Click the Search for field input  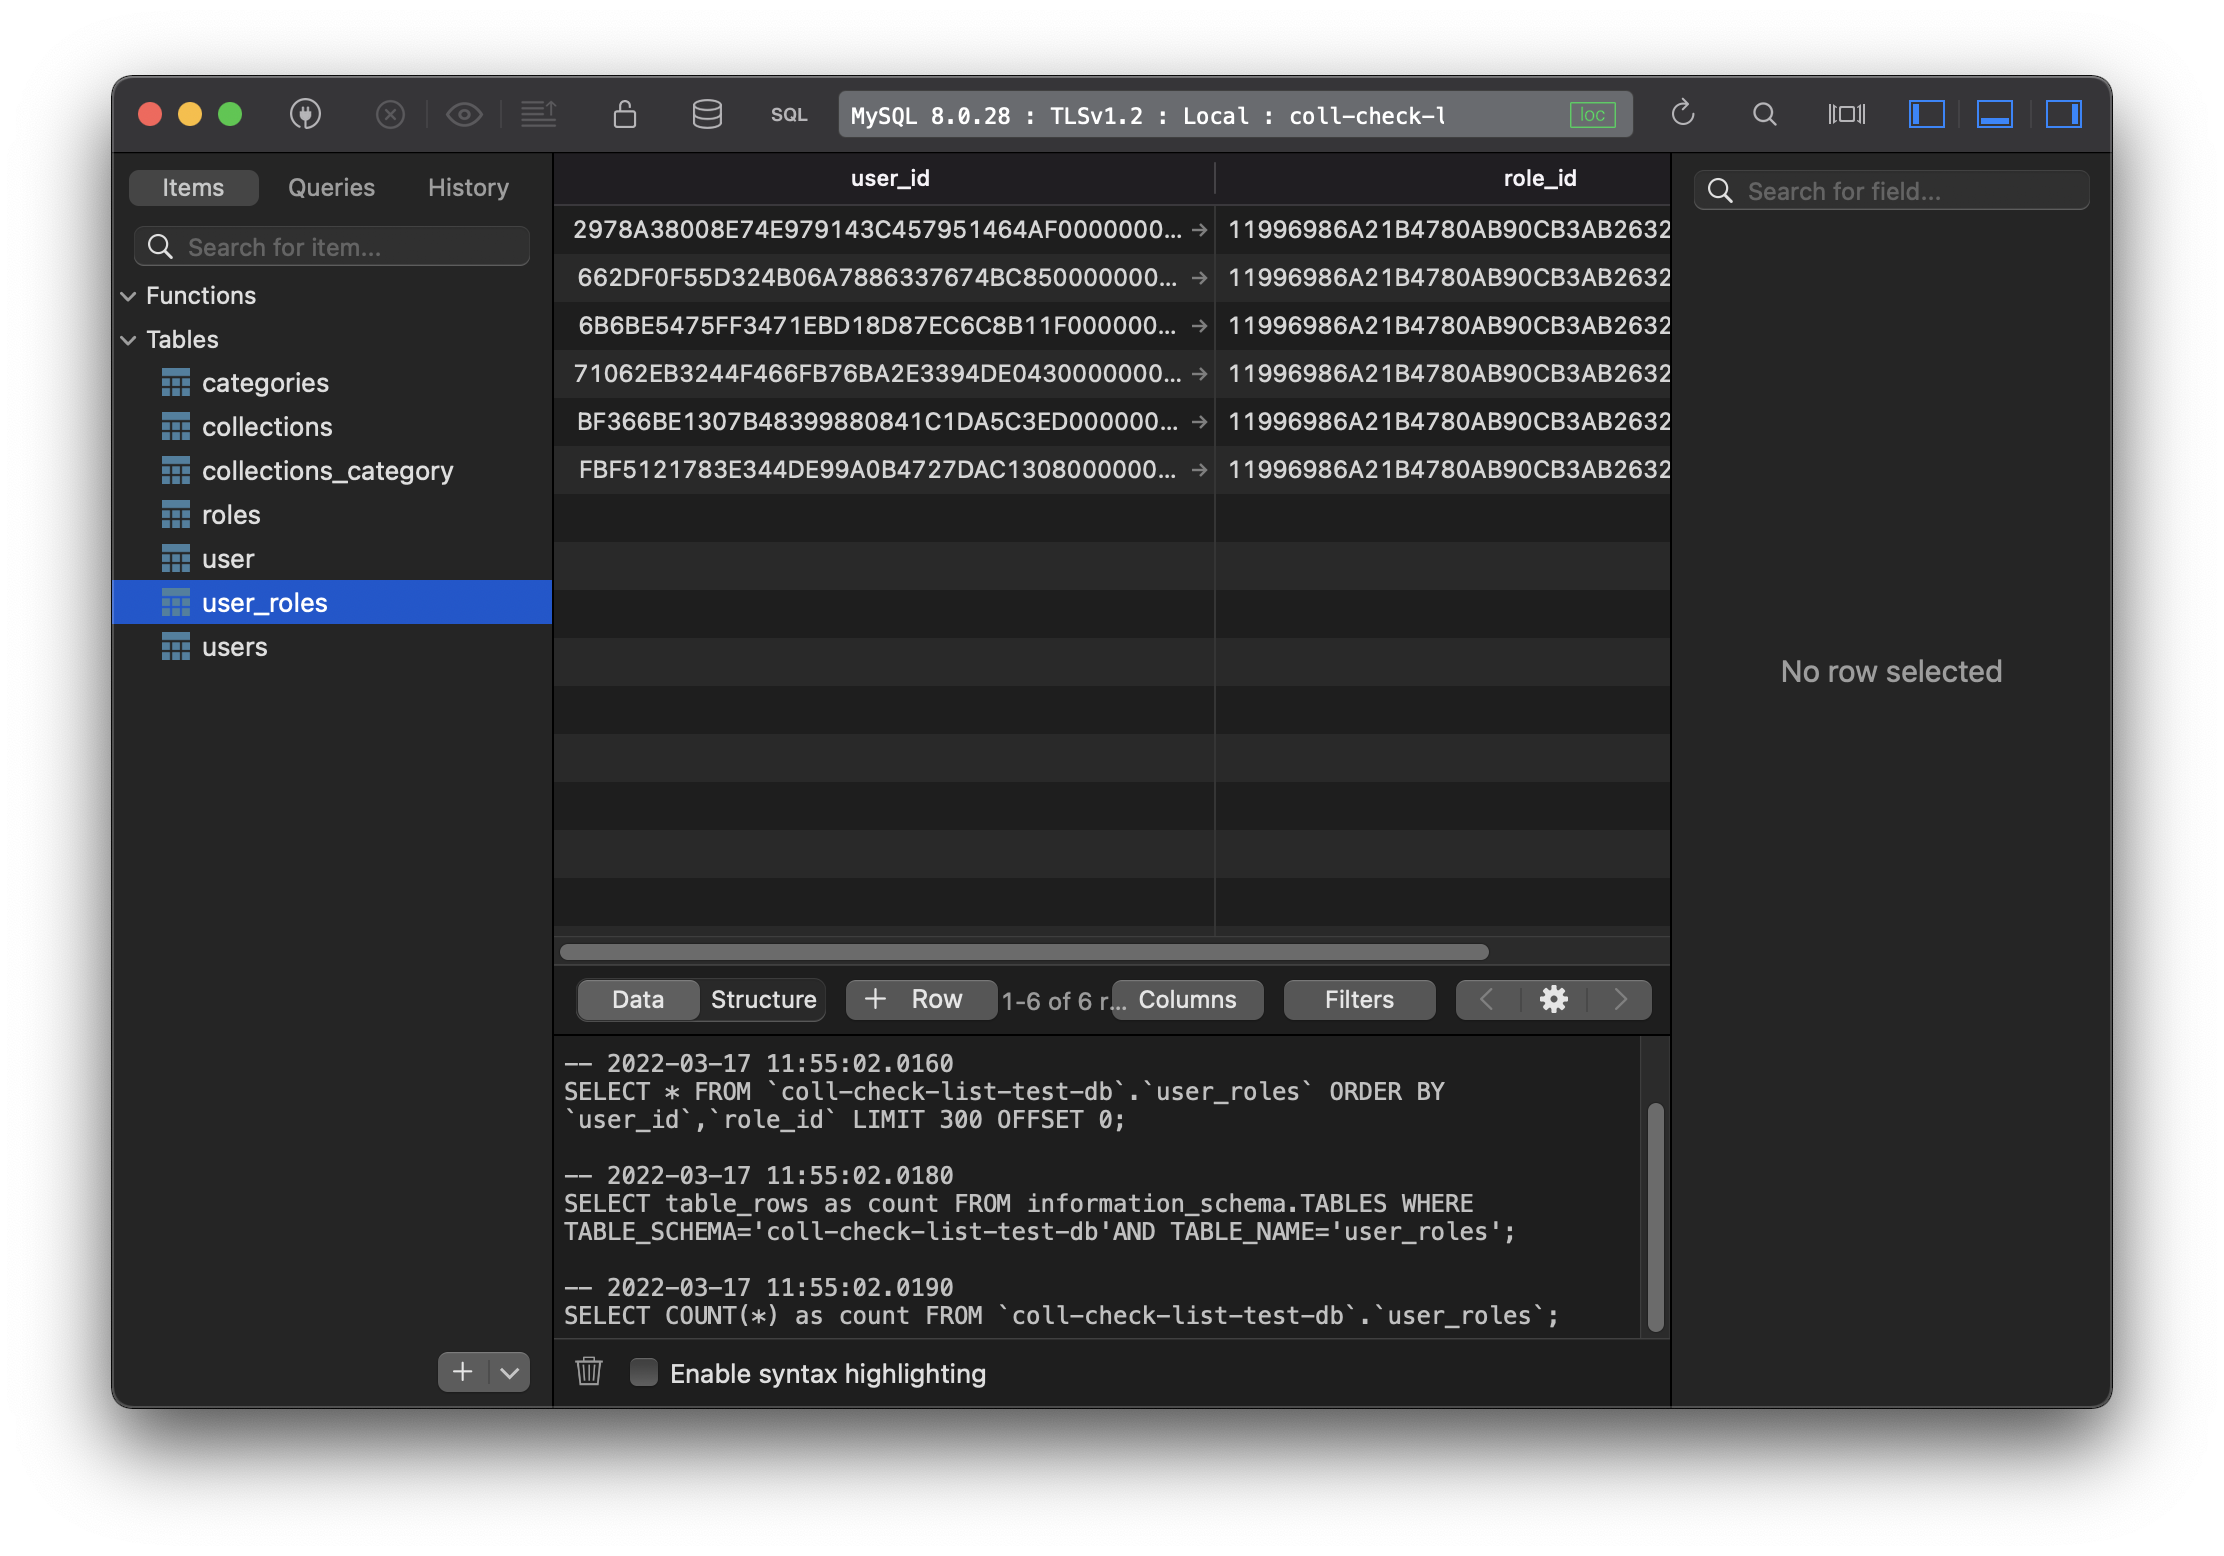tap(1893, 189)
